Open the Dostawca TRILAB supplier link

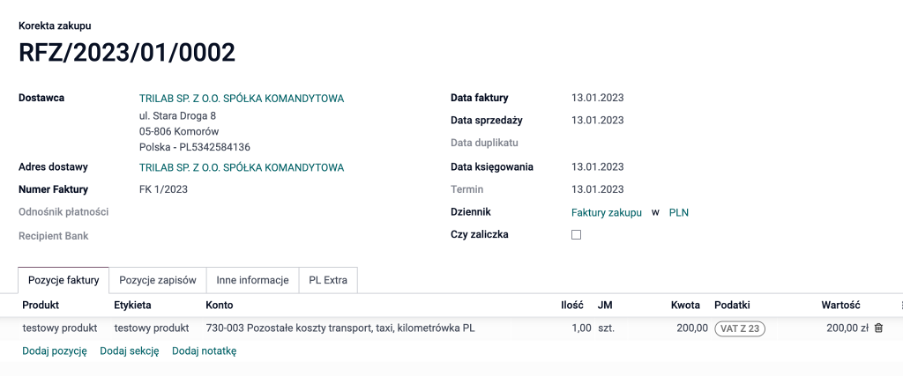click(x=242, y=99)
